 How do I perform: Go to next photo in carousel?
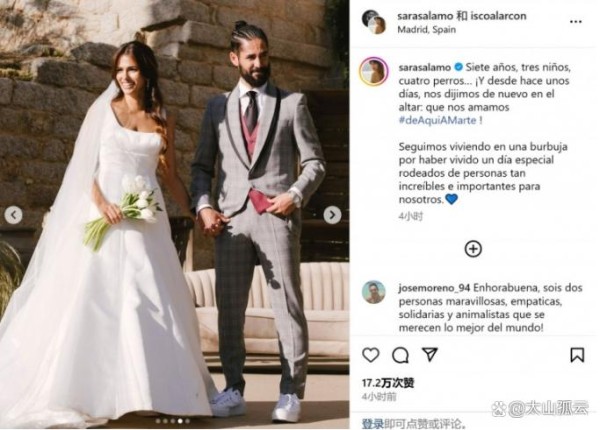pos(332,215)
